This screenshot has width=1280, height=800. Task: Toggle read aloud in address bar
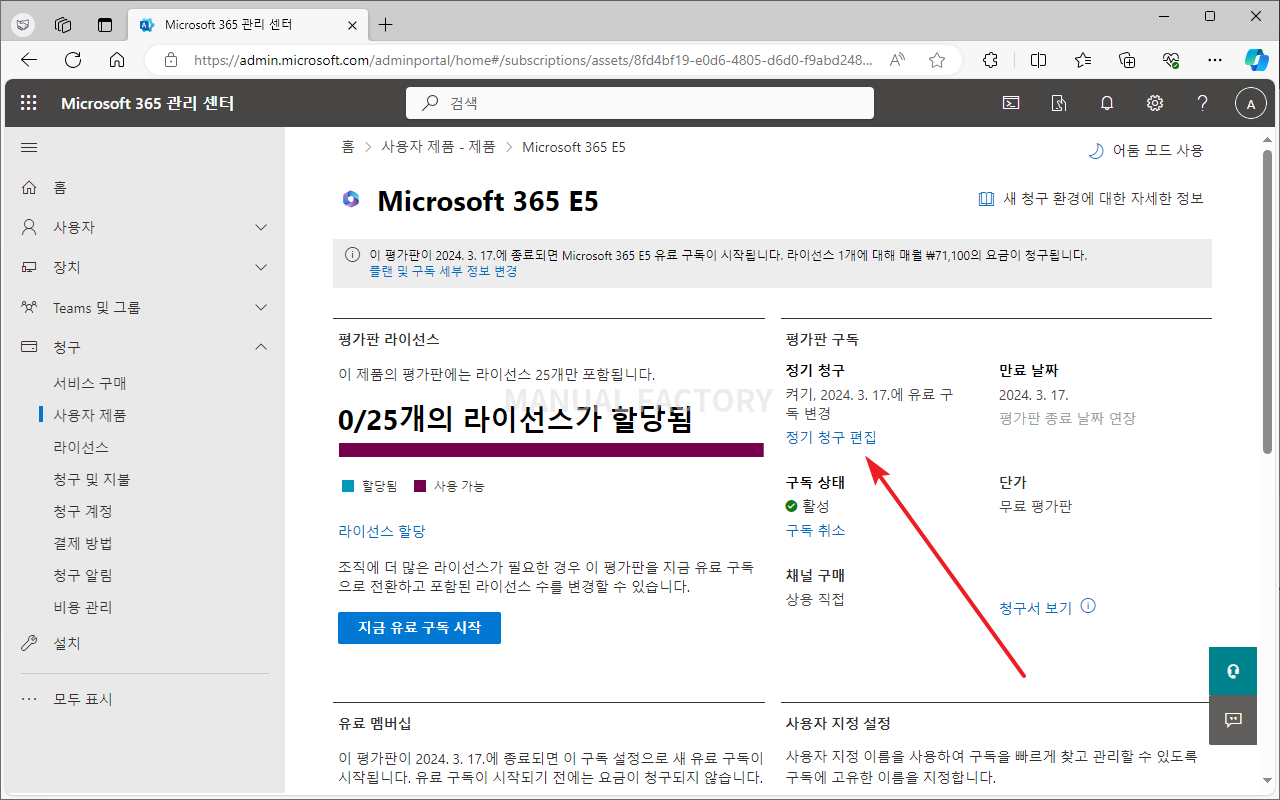coord(896,60)
